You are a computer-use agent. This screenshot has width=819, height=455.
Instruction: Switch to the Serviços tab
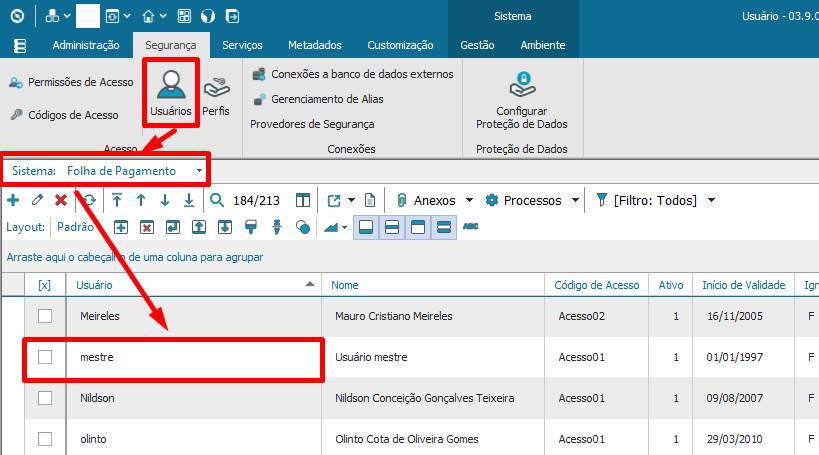click(x=242, y=45)
